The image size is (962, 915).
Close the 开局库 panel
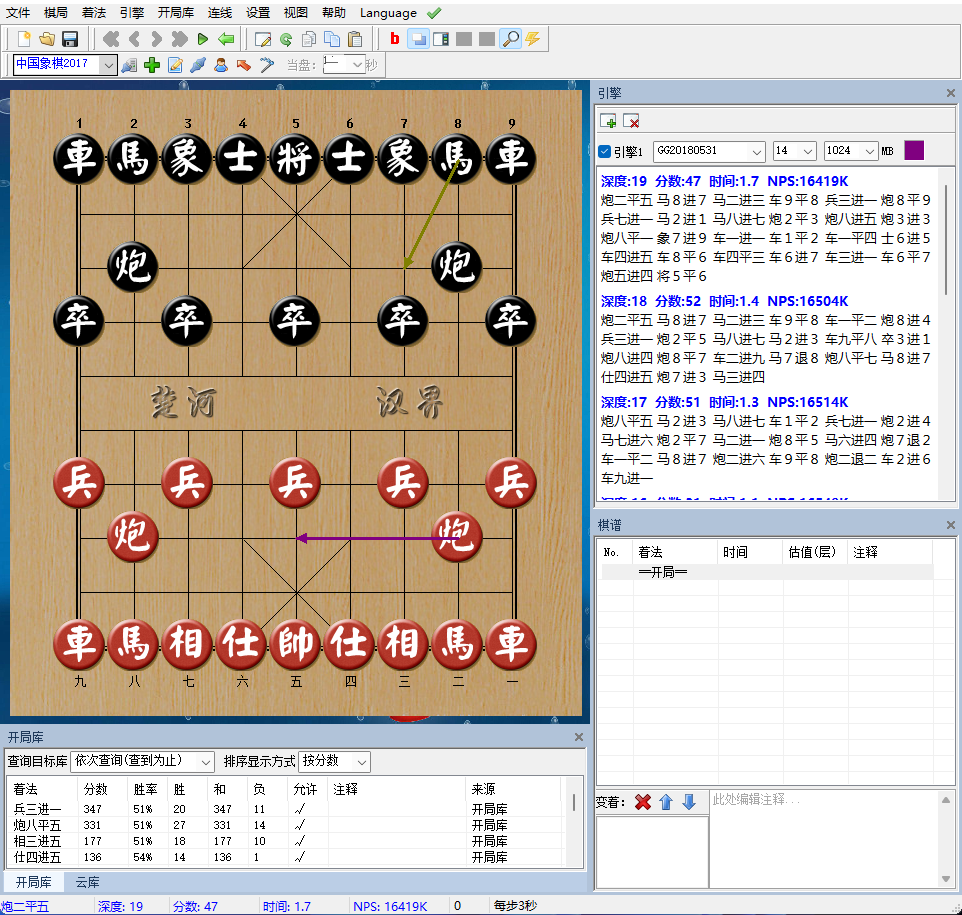click(x=579, y=737)
